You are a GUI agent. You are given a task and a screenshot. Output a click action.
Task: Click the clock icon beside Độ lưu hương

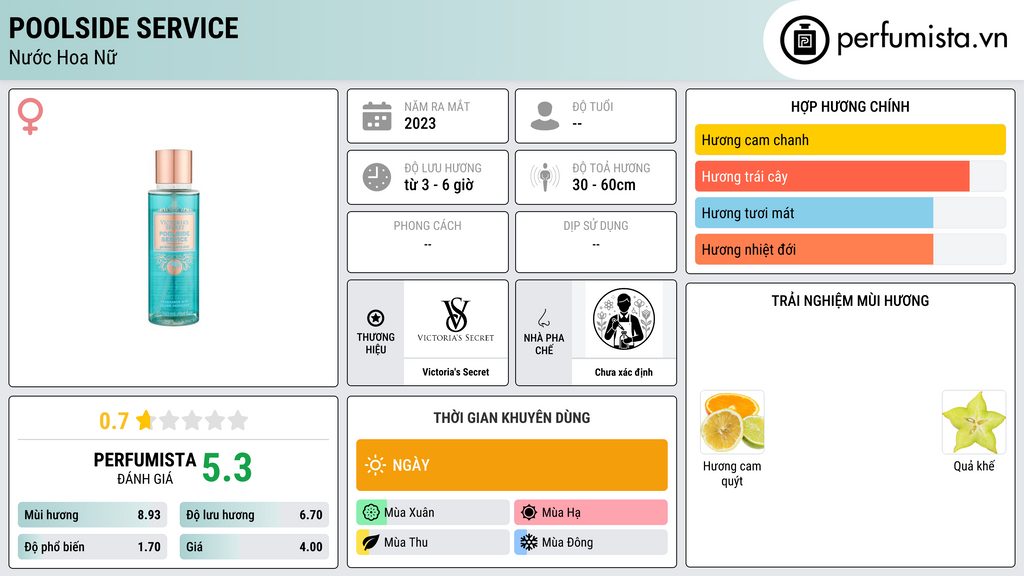click(x=377, y=177)
